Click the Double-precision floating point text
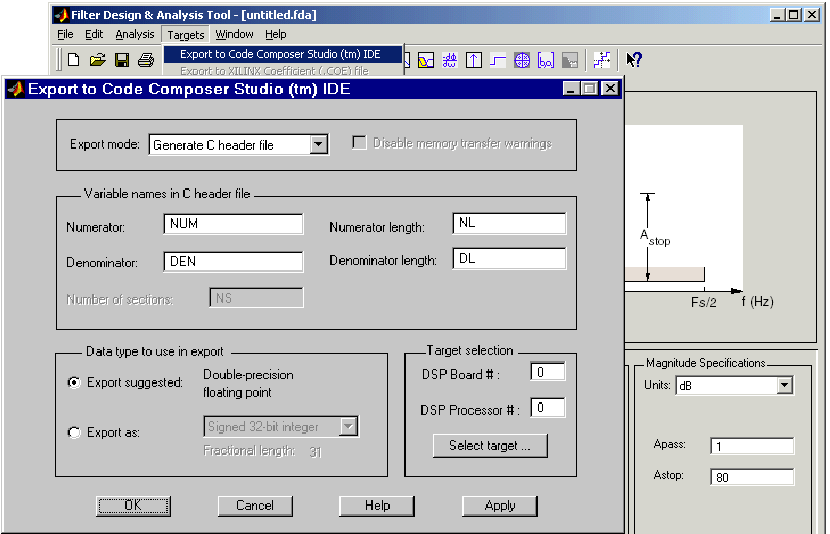This screenshot has width=830, height=534. (x=248, y=383)
